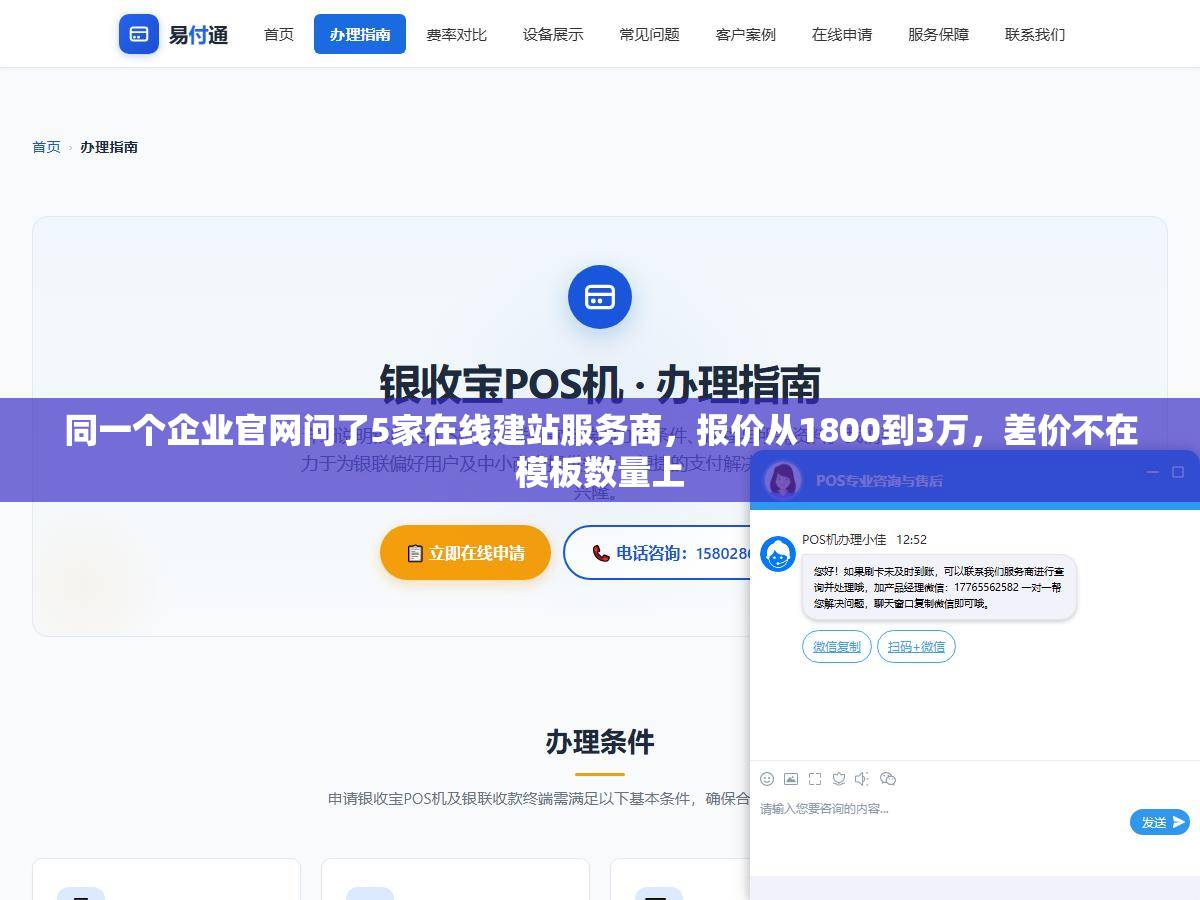
Task: Click the orange 立即在线申请 button
Action: click(x=465, y=552)
